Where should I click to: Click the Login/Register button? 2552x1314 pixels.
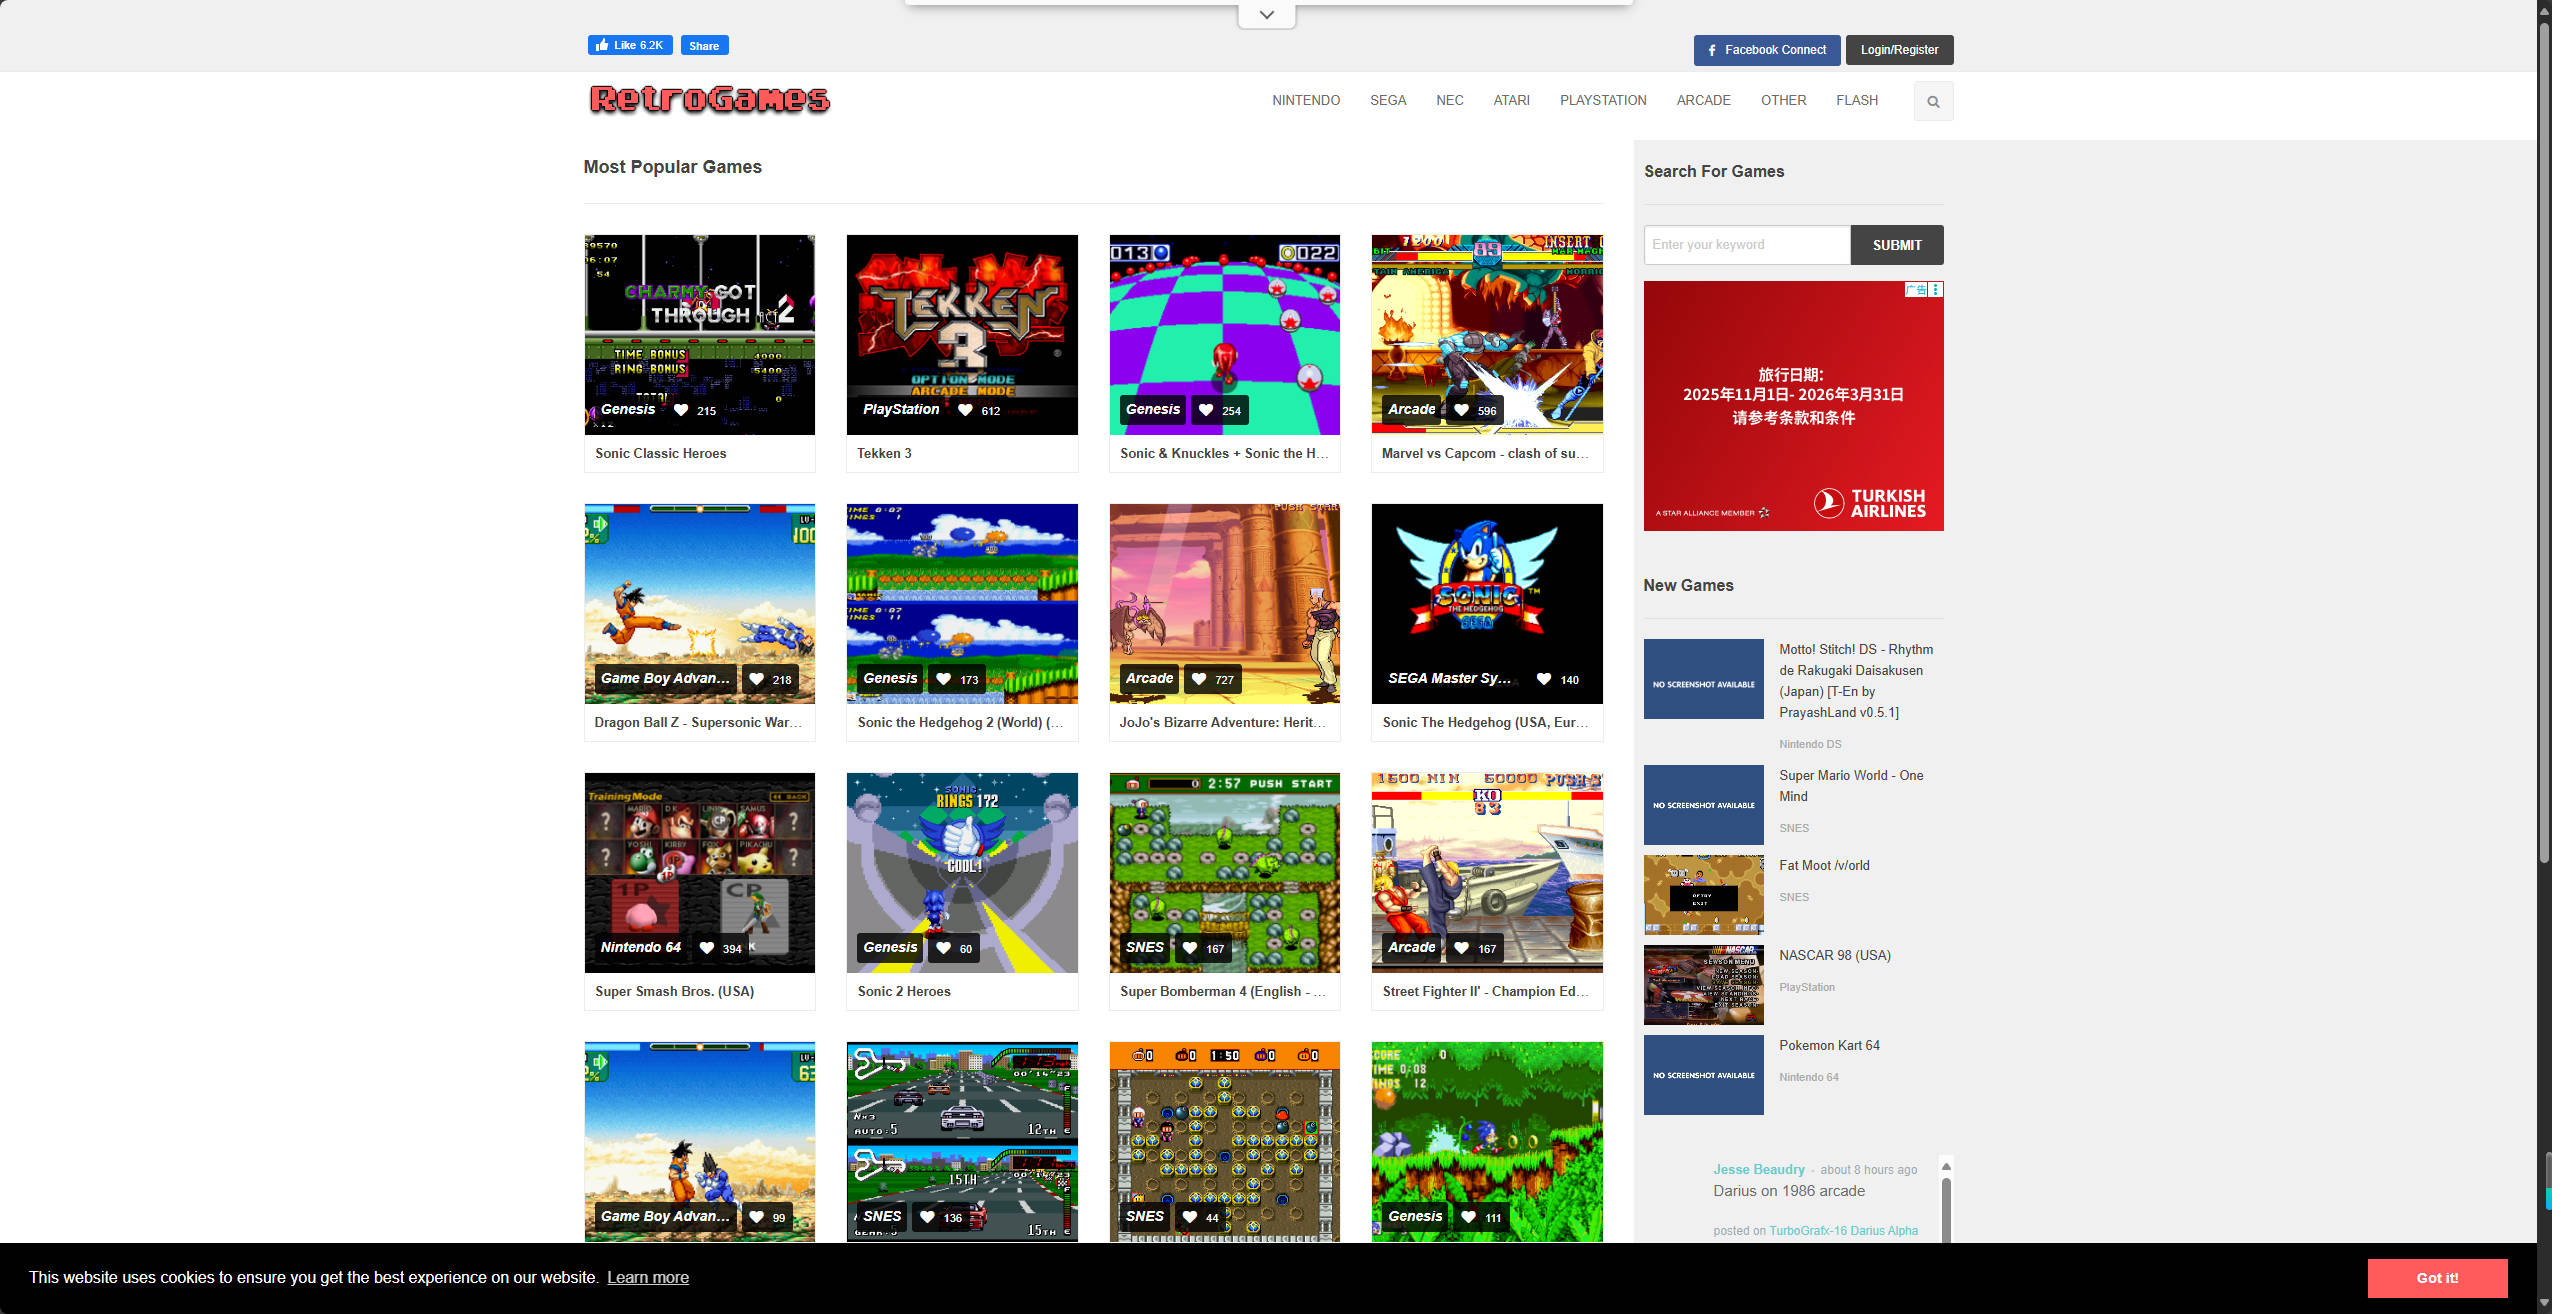pos(1899,50)
